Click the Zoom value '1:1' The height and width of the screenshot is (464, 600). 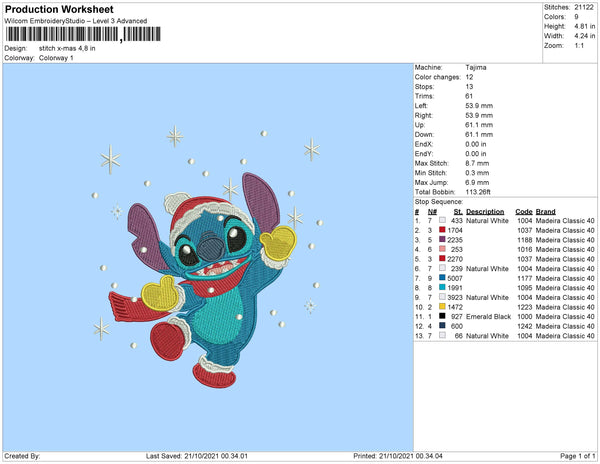coord(579,46)
